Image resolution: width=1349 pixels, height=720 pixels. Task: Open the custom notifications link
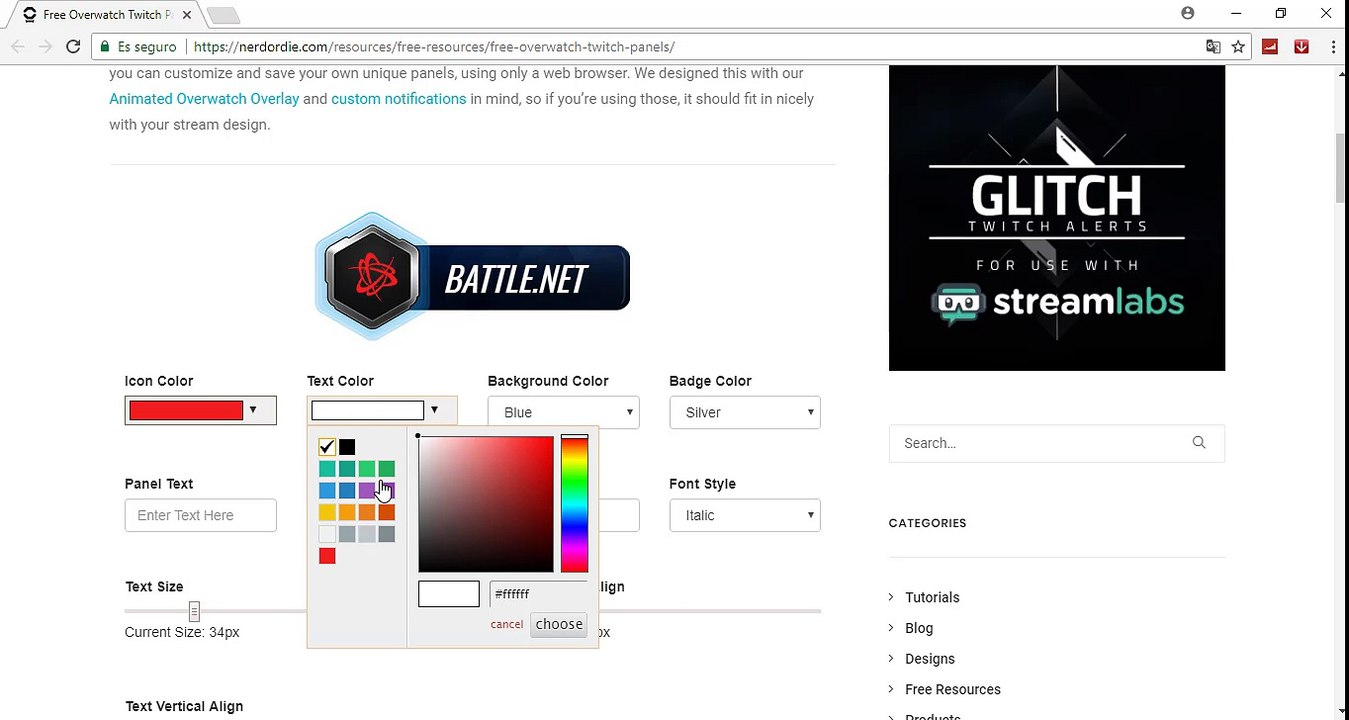click(x=399, y=99)
